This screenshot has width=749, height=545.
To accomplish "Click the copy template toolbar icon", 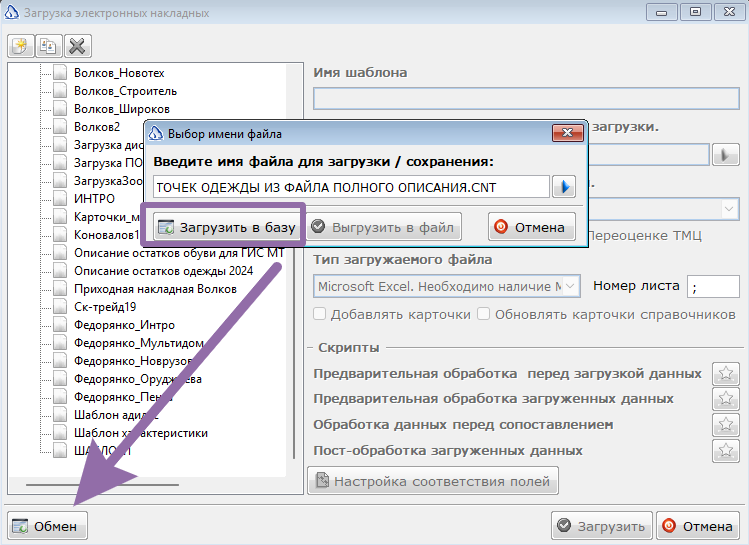I will [x=49, y=46].
